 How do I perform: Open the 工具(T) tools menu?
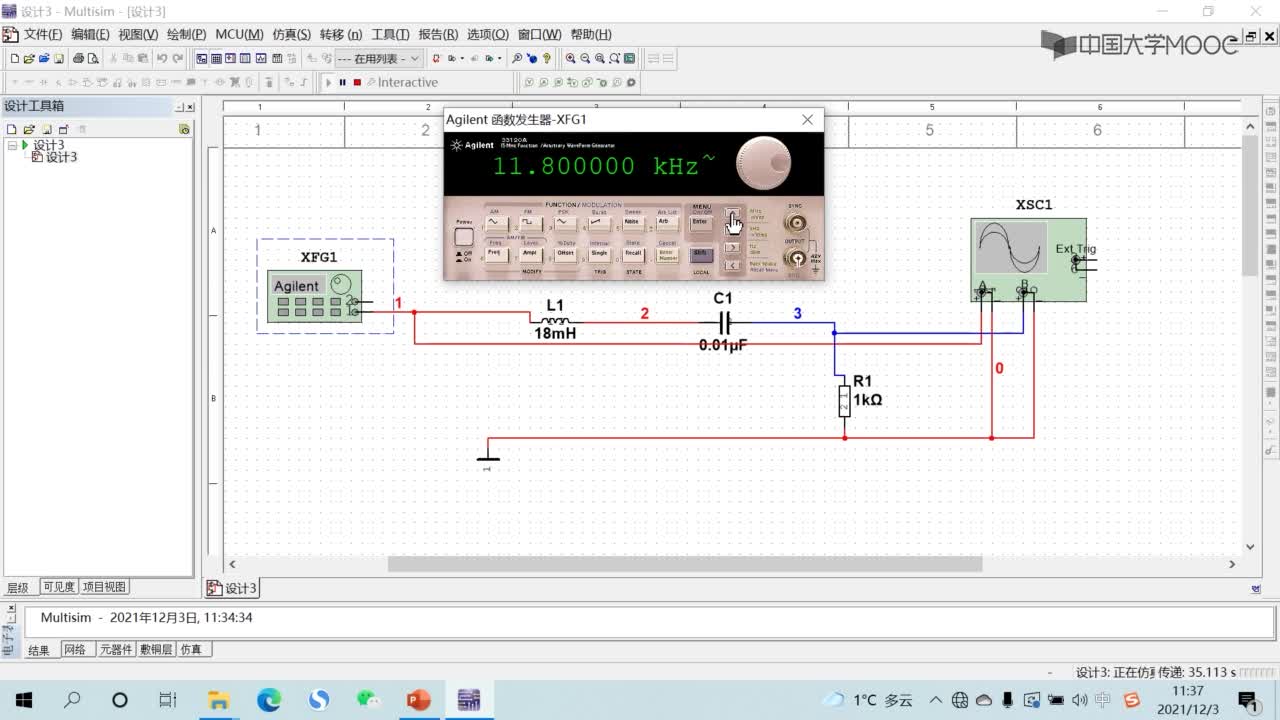click(x=391, y=34)
